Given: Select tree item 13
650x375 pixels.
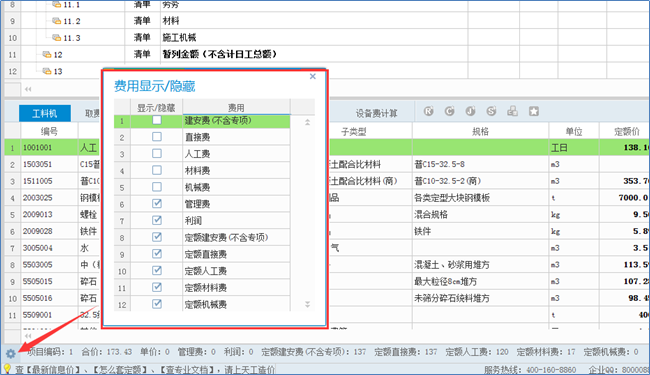Looking at the screenshot, I should click(58, 71).
